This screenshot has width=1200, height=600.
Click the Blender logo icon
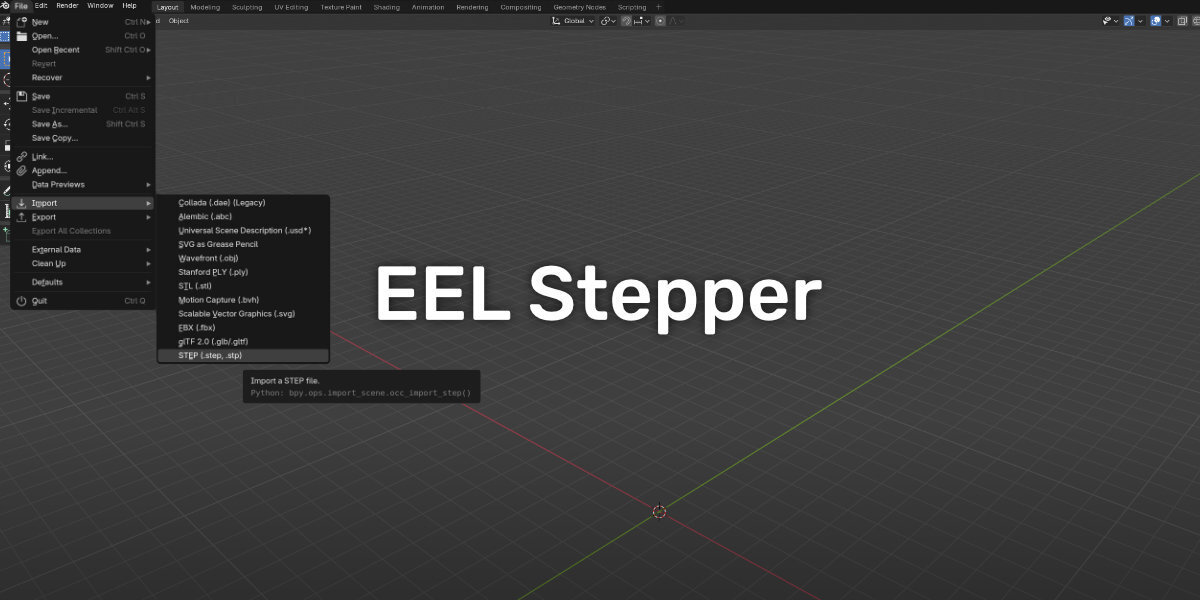point(5,6)
